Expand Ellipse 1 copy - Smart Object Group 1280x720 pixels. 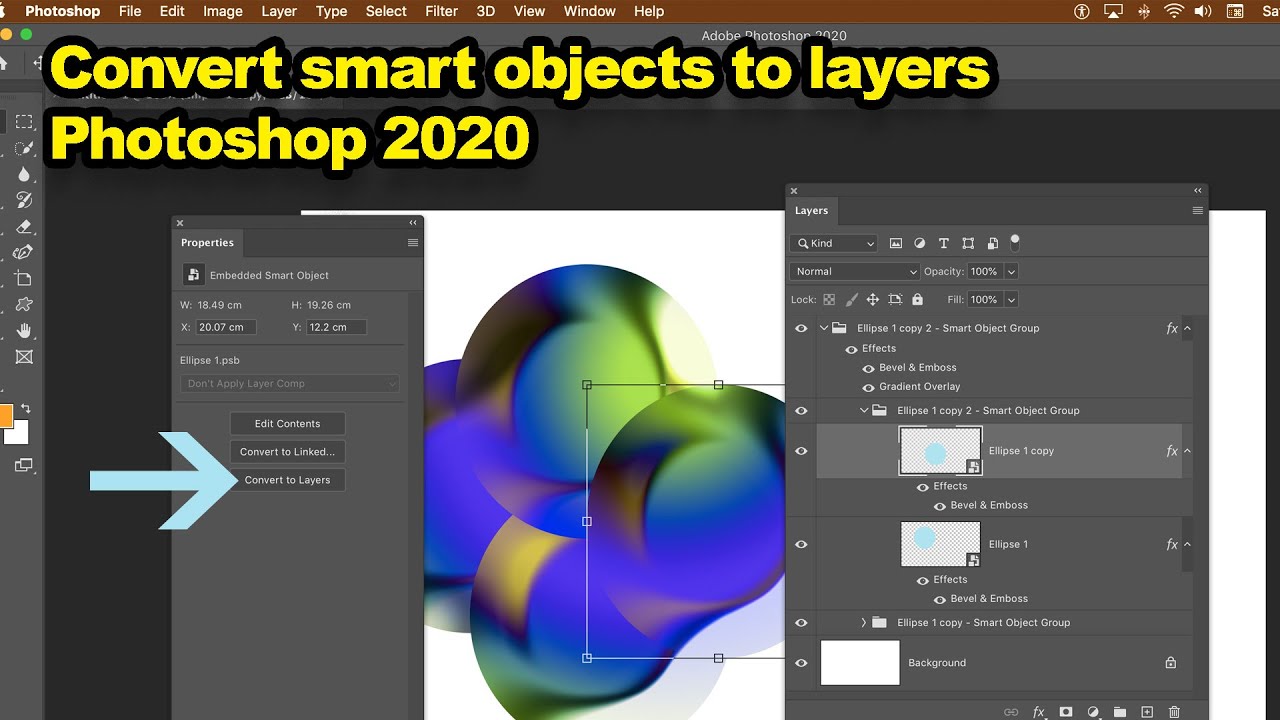pos(864,622)
